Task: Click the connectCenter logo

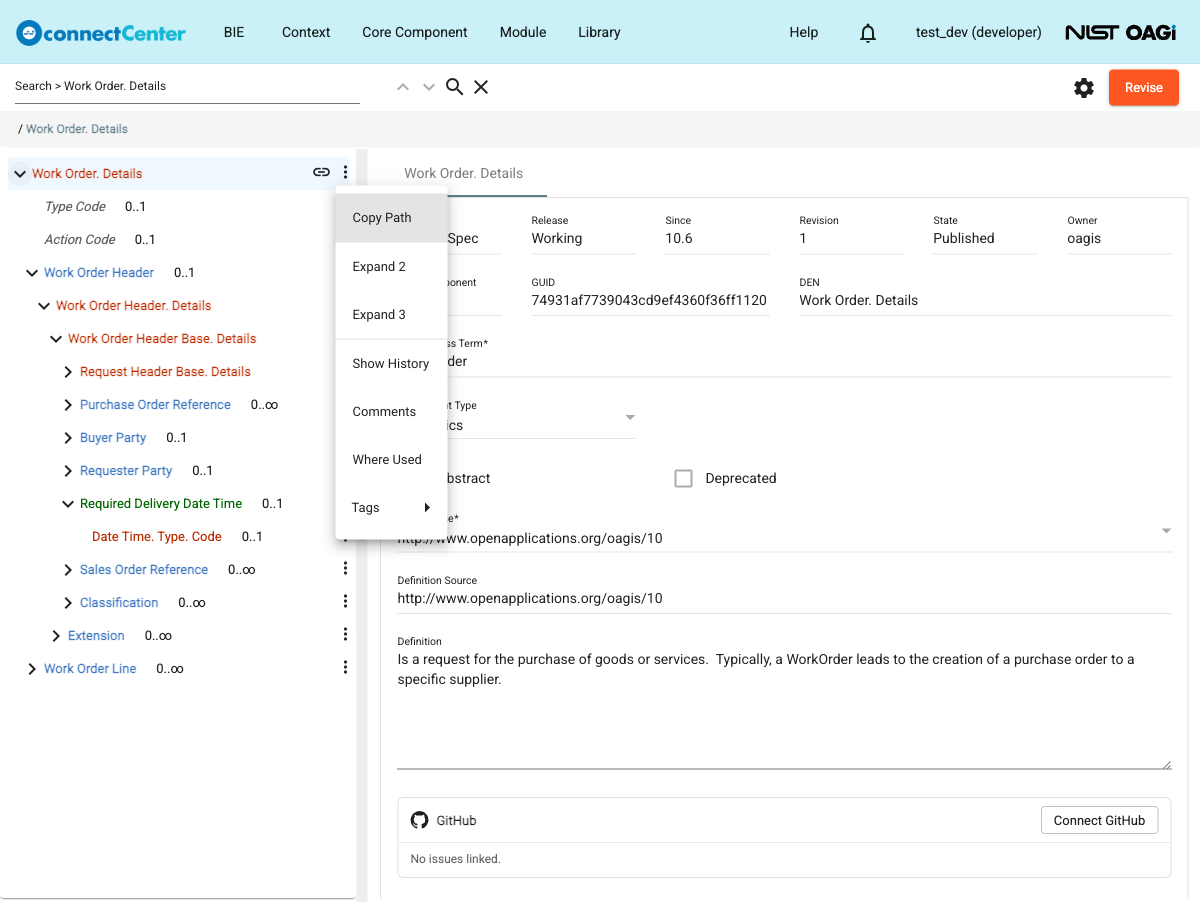Action: coord(101,33)
